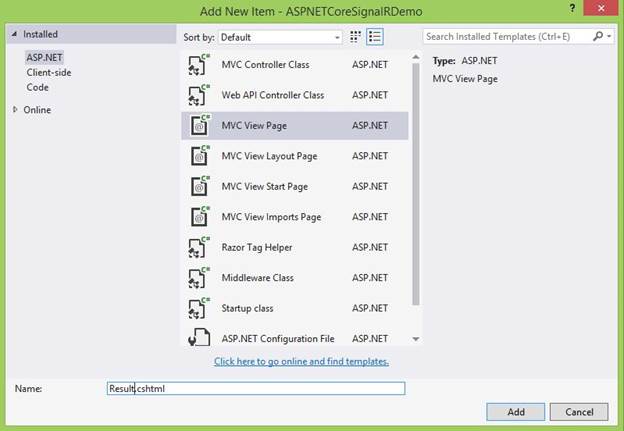This screenshot has width=624, height=431.
Task: Click the Startup class template icon
Action: [x=199, y=308]
